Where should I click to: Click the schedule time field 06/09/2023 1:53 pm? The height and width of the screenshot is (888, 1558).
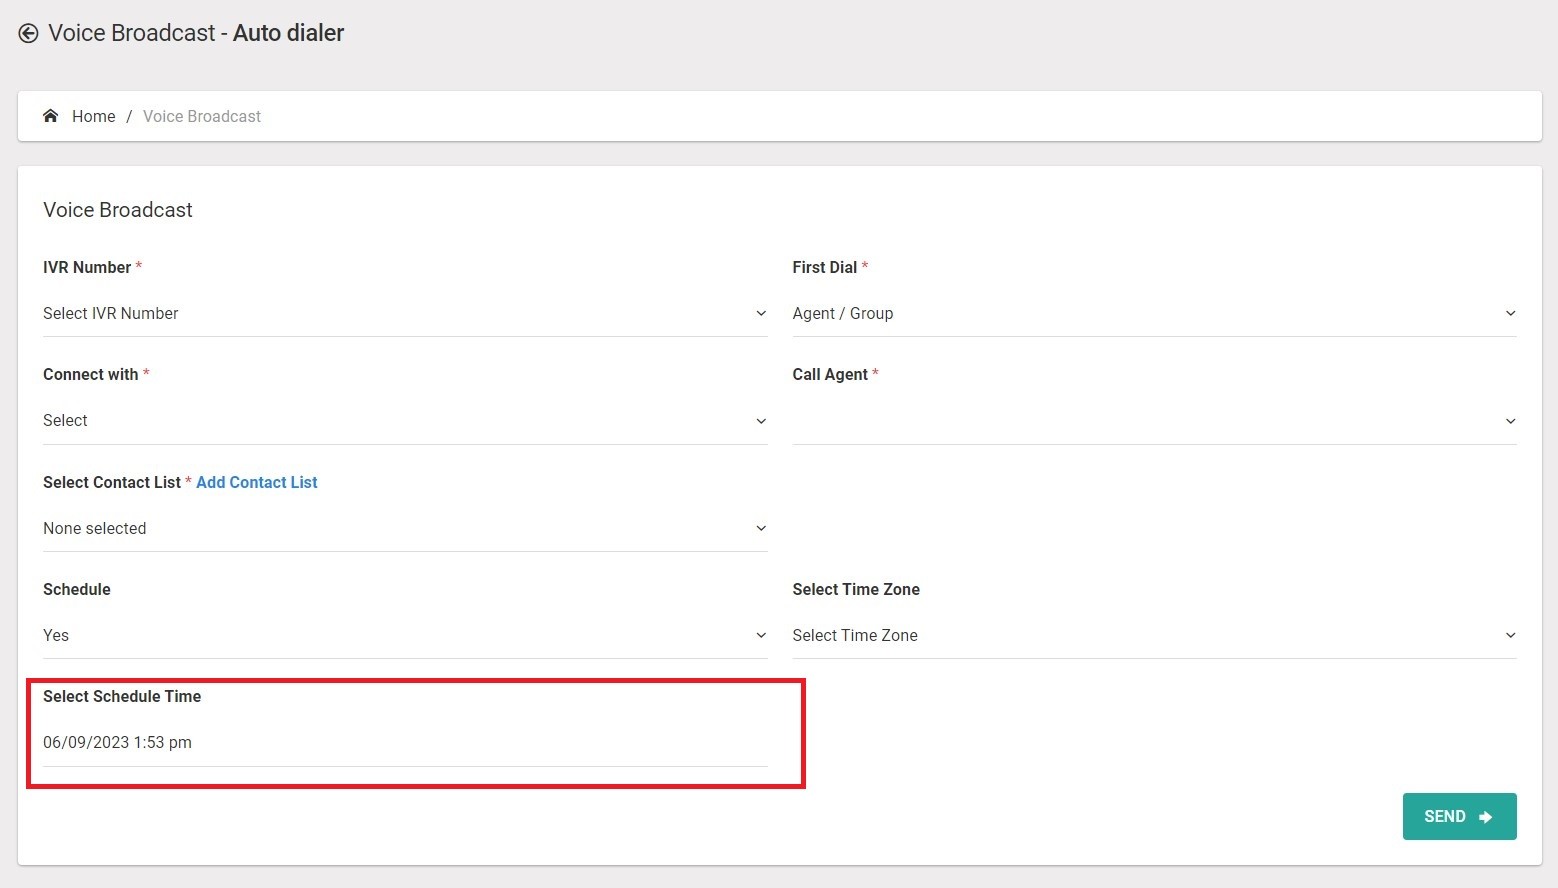click(x=405, y=743)
